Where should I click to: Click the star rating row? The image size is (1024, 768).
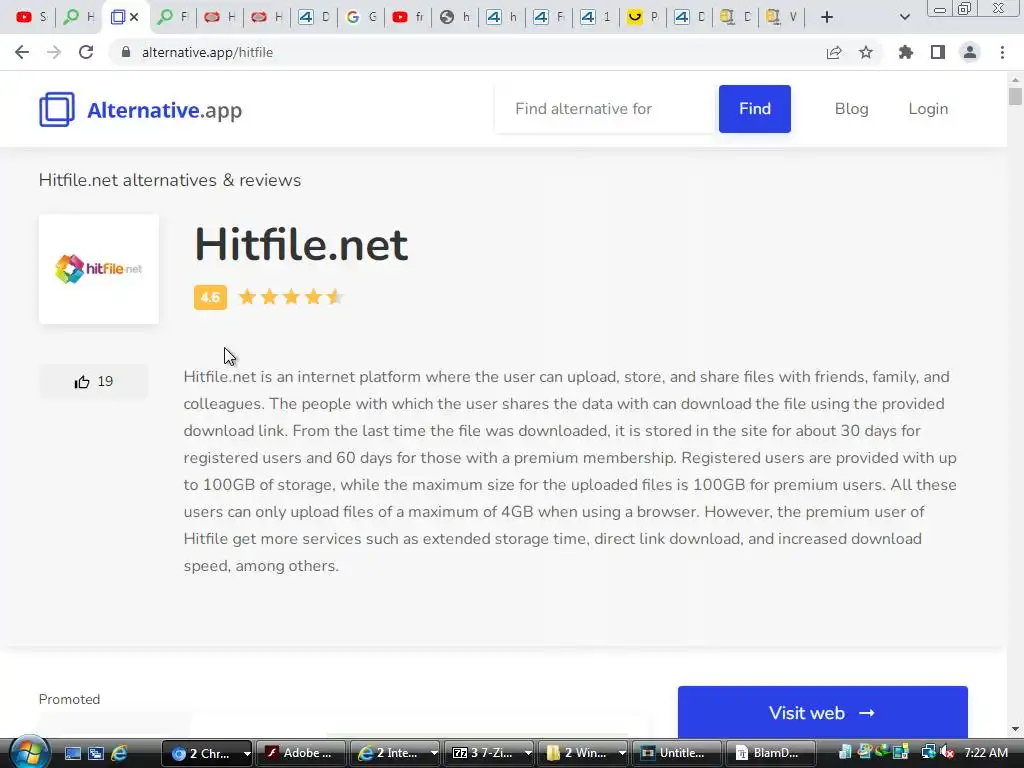click(291, 297)
